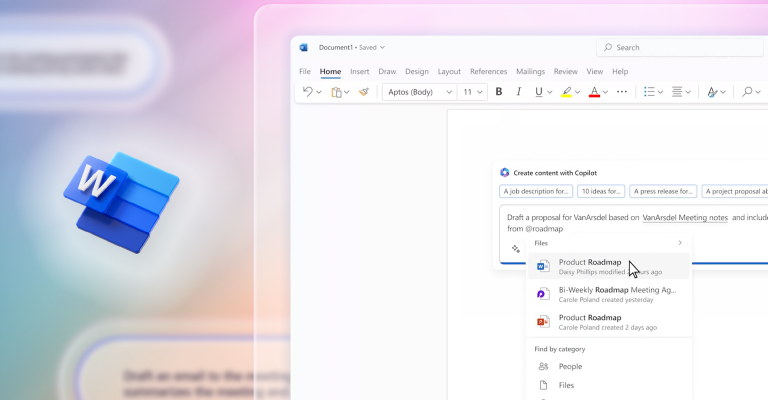Click the Loop file icon beside Bi-Weekly Roadmap
This screenshot has width=768, height=400.
coord(543,294)
